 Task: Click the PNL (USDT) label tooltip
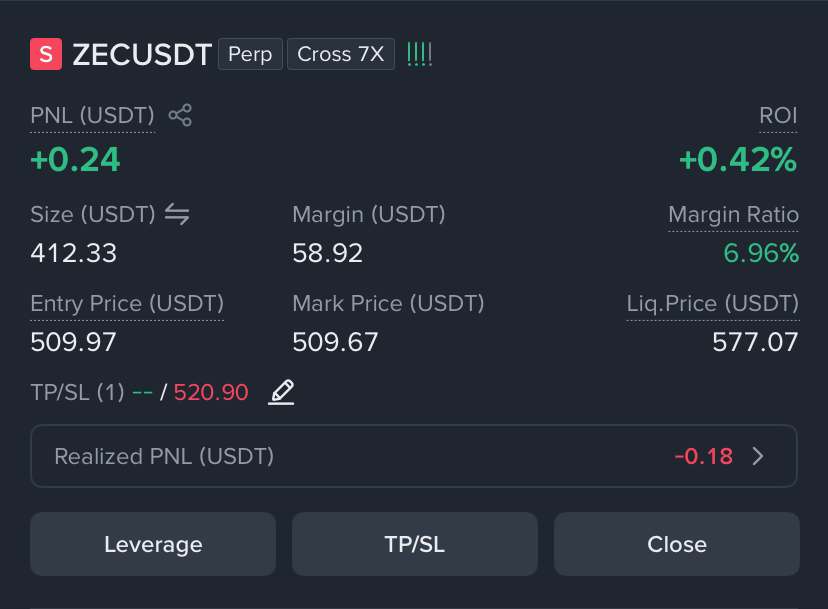(92, 115)
